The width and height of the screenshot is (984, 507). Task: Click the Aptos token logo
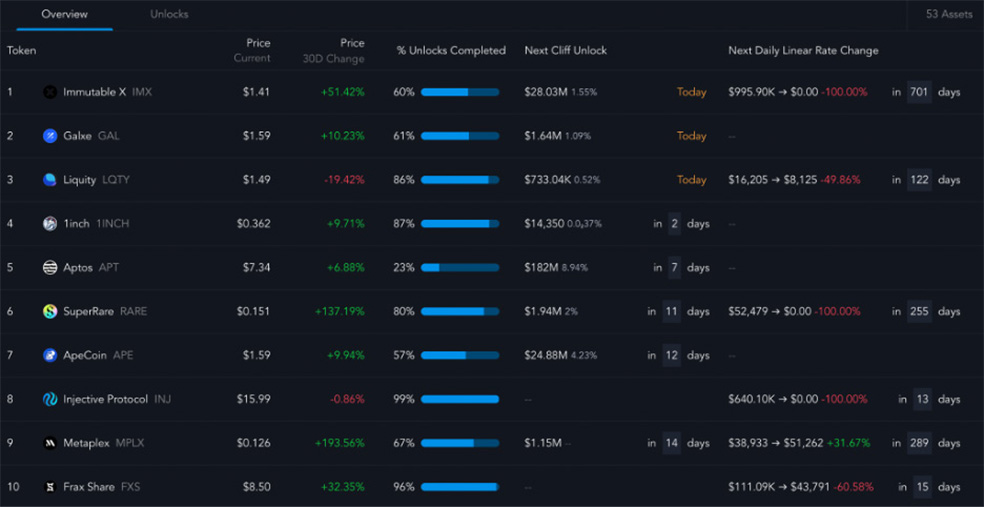[x=50, y=268]
